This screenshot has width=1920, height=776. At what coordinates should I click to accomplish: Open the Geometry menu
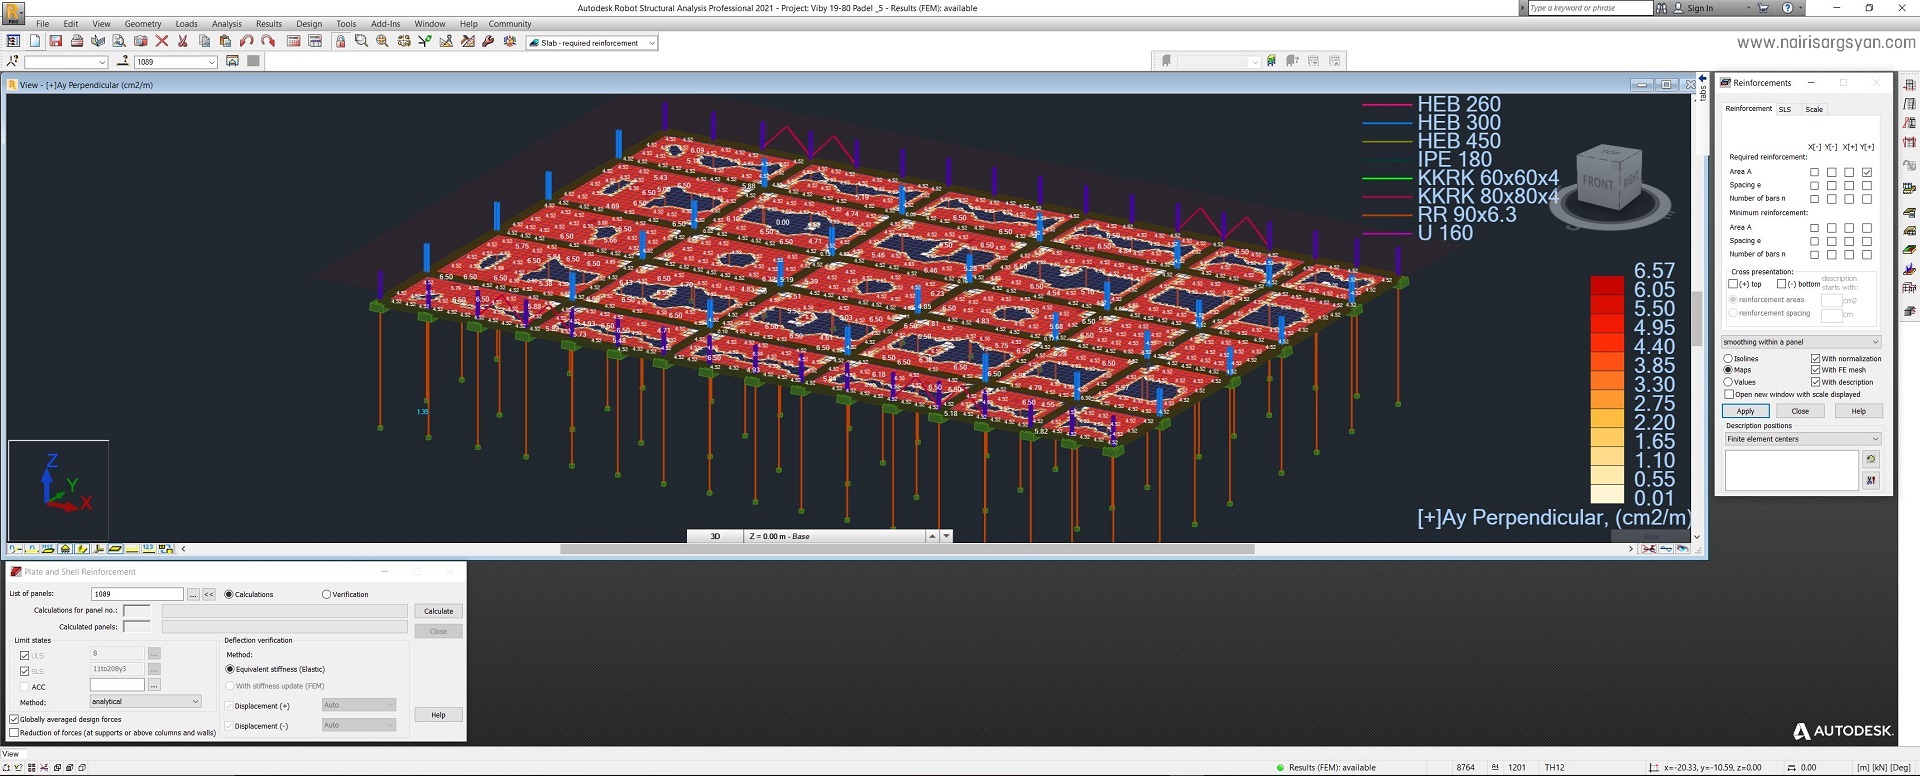pos(143,24)
